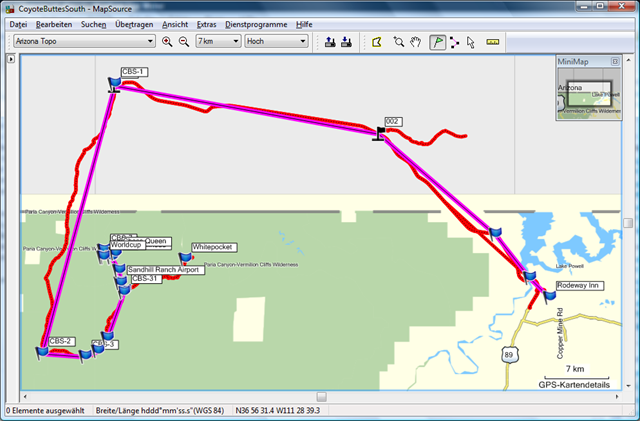Click the Whitepocket waypoint label
The image size is (640, 421).
(x=214, y=247)
